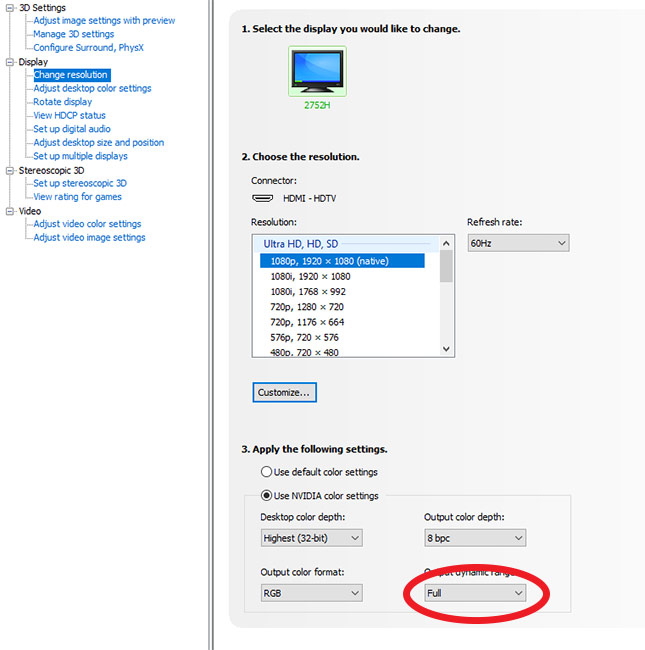The height and width of the screenshot is (650, 645).
Task: Select 1080i, 1768 × 992 resolution
Action: point(308,292)
